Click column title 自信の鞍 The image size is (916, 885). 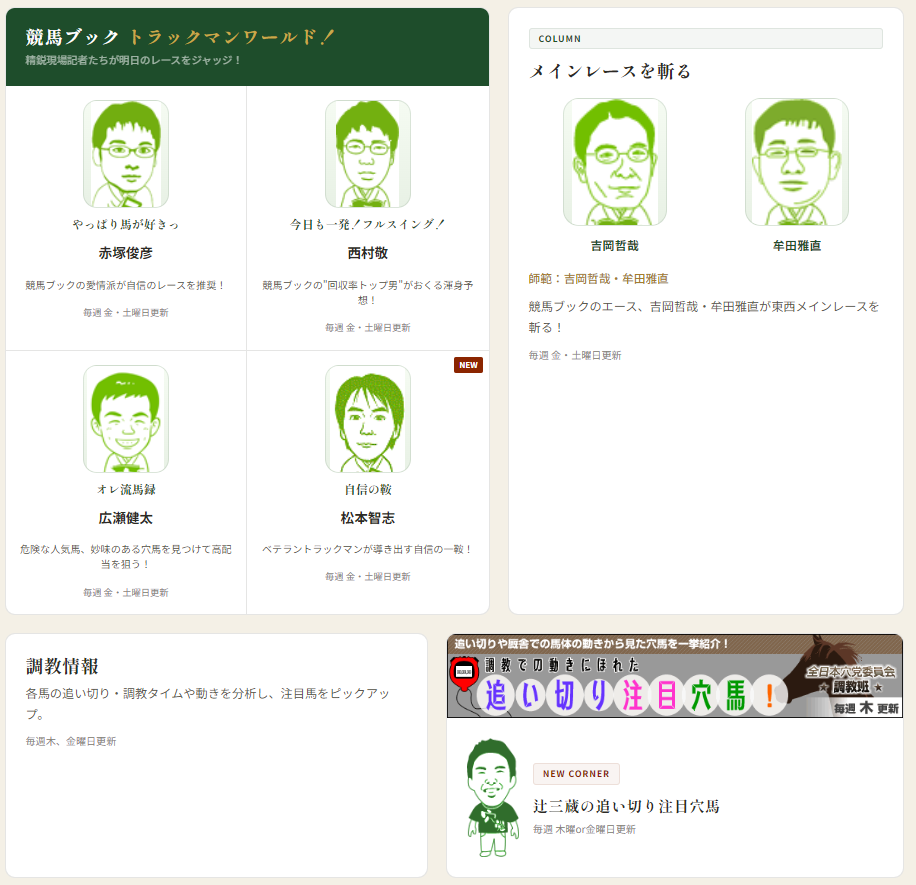(367, 490)
